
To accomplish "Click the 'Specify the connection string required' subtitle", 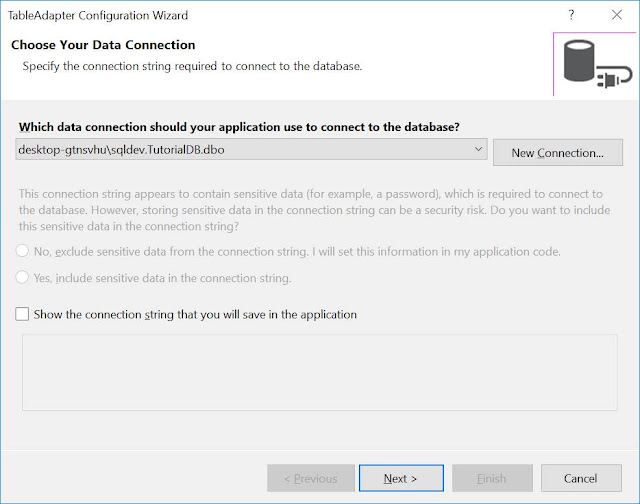I will (x=192, y=66).
